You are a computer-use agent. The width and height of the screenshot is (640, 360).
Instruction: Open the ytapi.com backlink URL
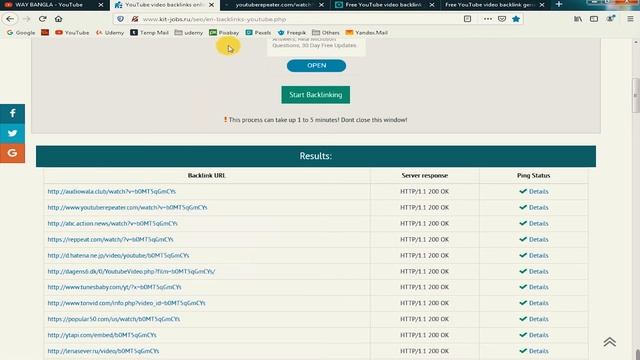tap(102, 335)
